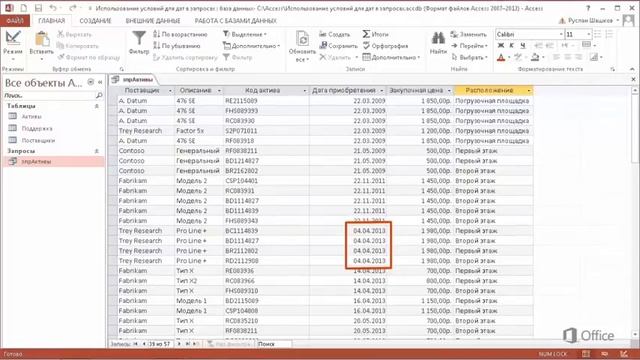Screen dimensions: 640x360
Task: Click the 1 200,00р. price cell
Action: [x=420, y=131]
